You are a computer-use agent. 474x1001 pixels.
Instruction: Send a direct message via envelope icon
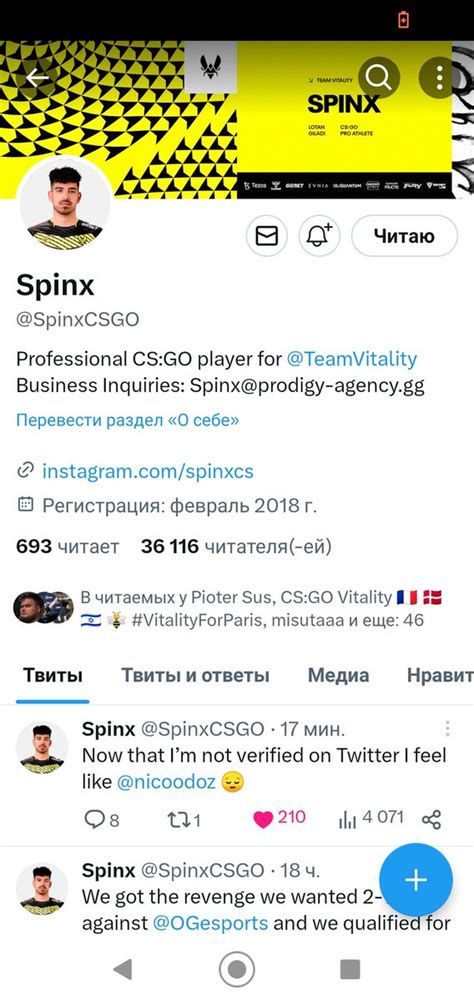[266, 236]
